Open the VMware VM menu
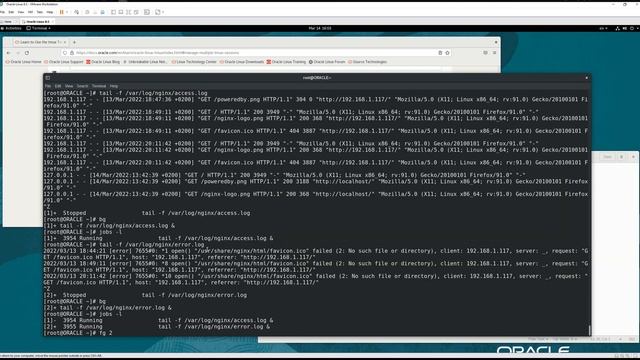640x360 pixels. pos(30,12)
